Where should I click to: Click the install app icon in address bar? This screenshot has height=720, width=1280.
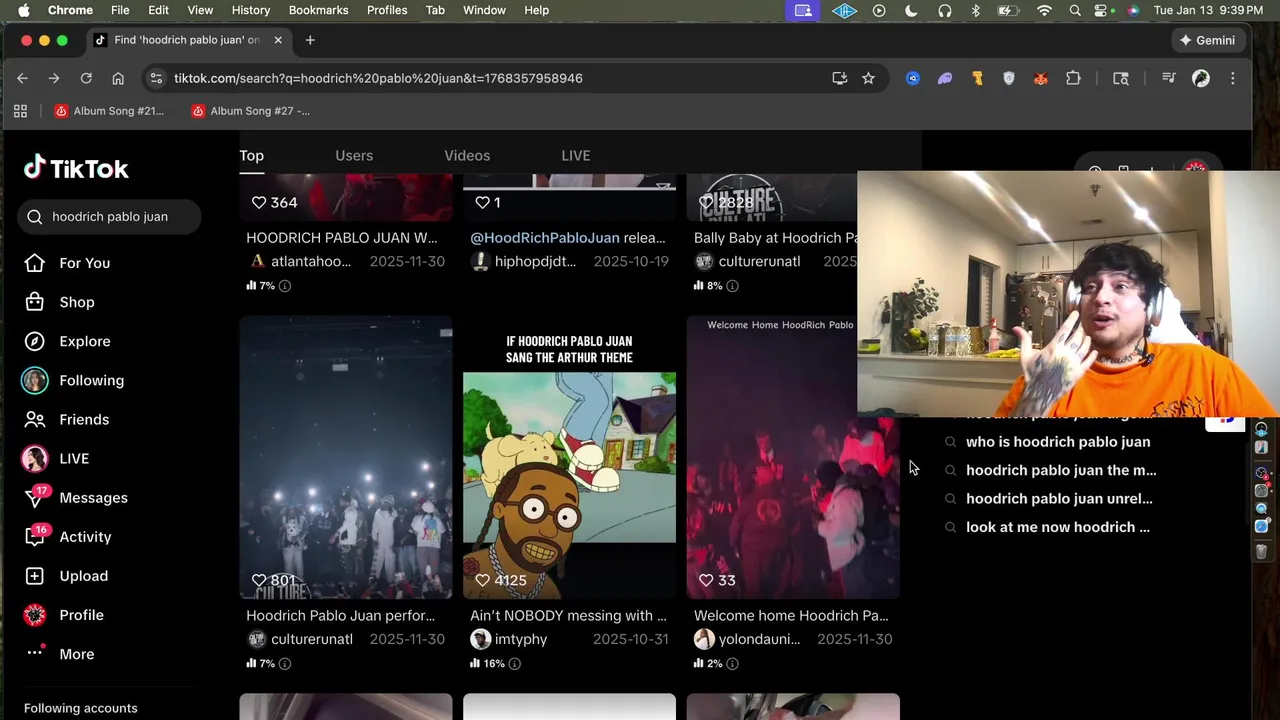click(840, 78)
